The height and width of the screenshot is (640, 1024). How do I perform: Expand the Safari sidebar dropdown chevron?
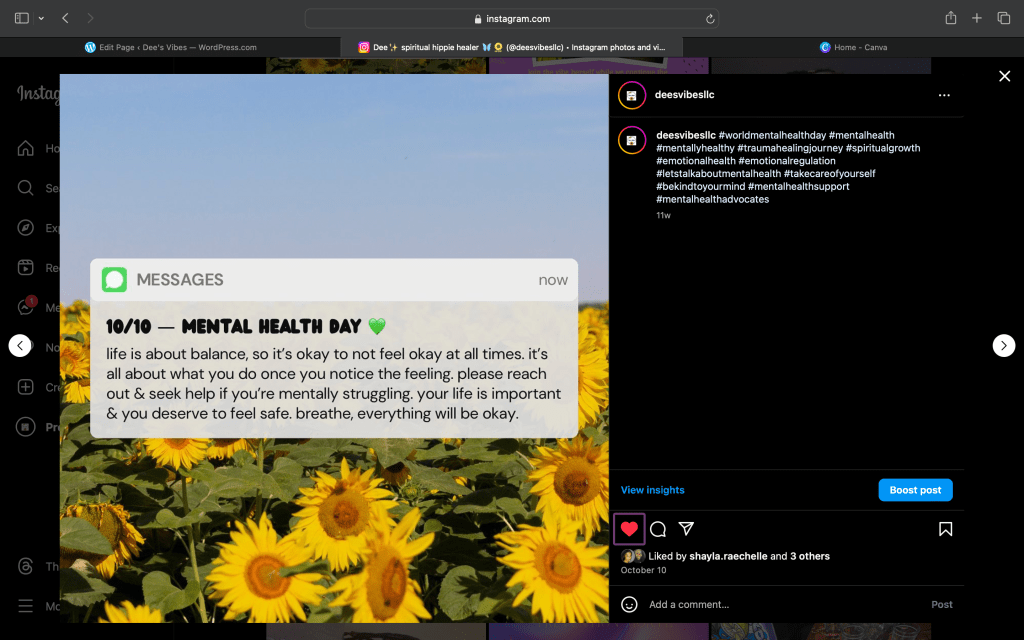pyautogui.click(x=41, y=18)
